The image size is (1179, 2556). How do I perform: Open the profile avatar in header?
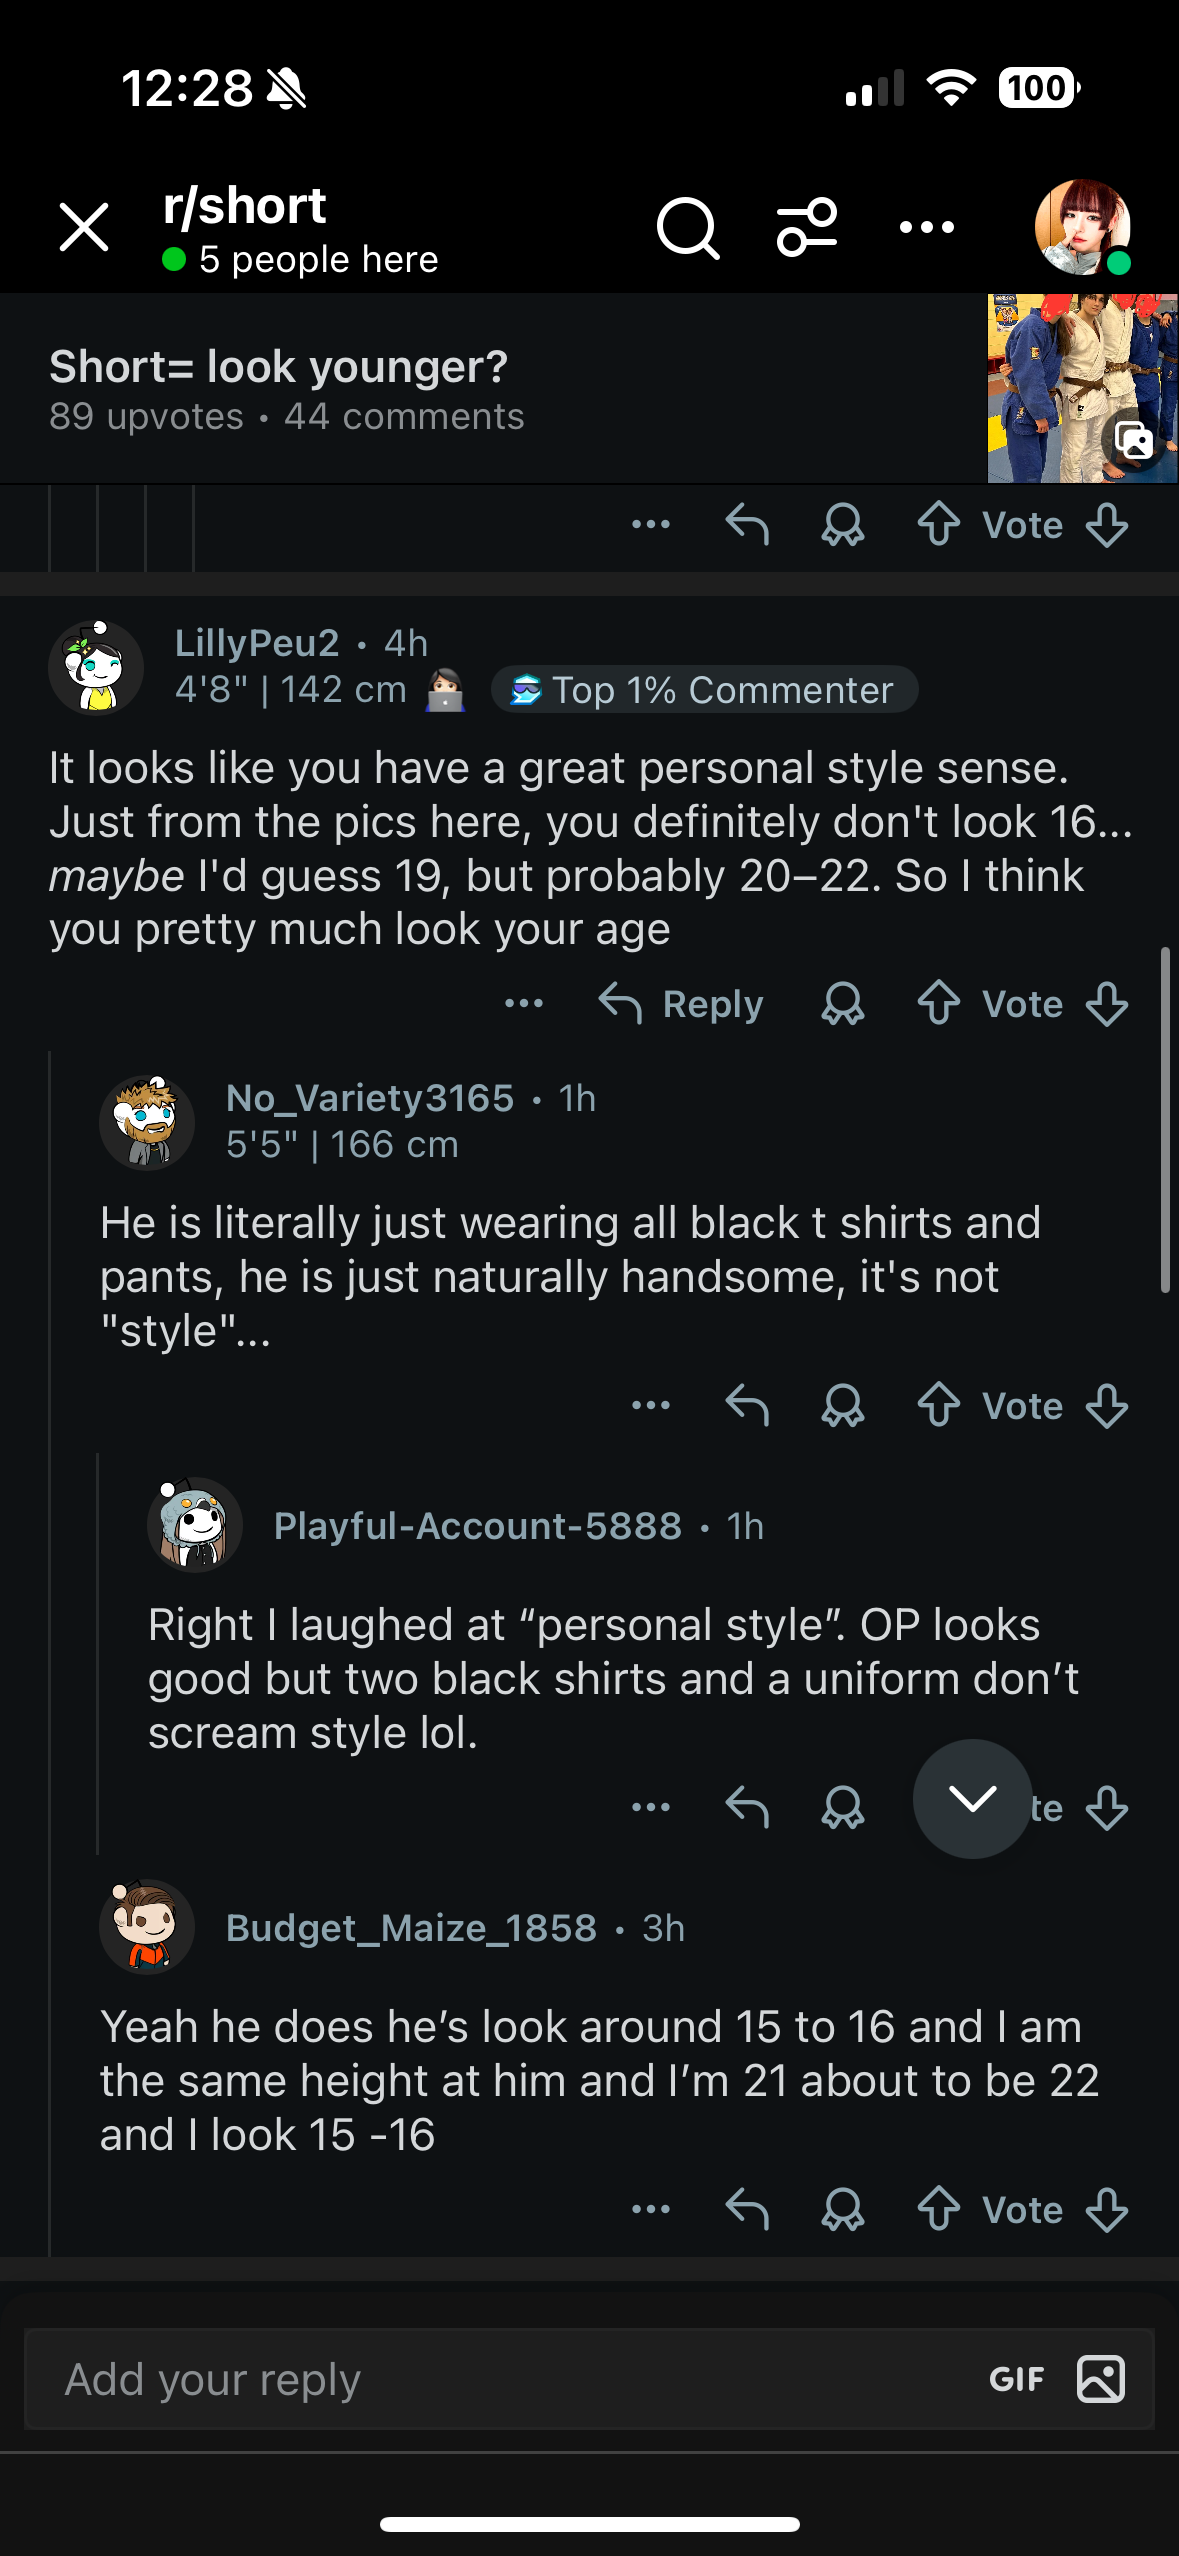click(x=1082, y=227)
